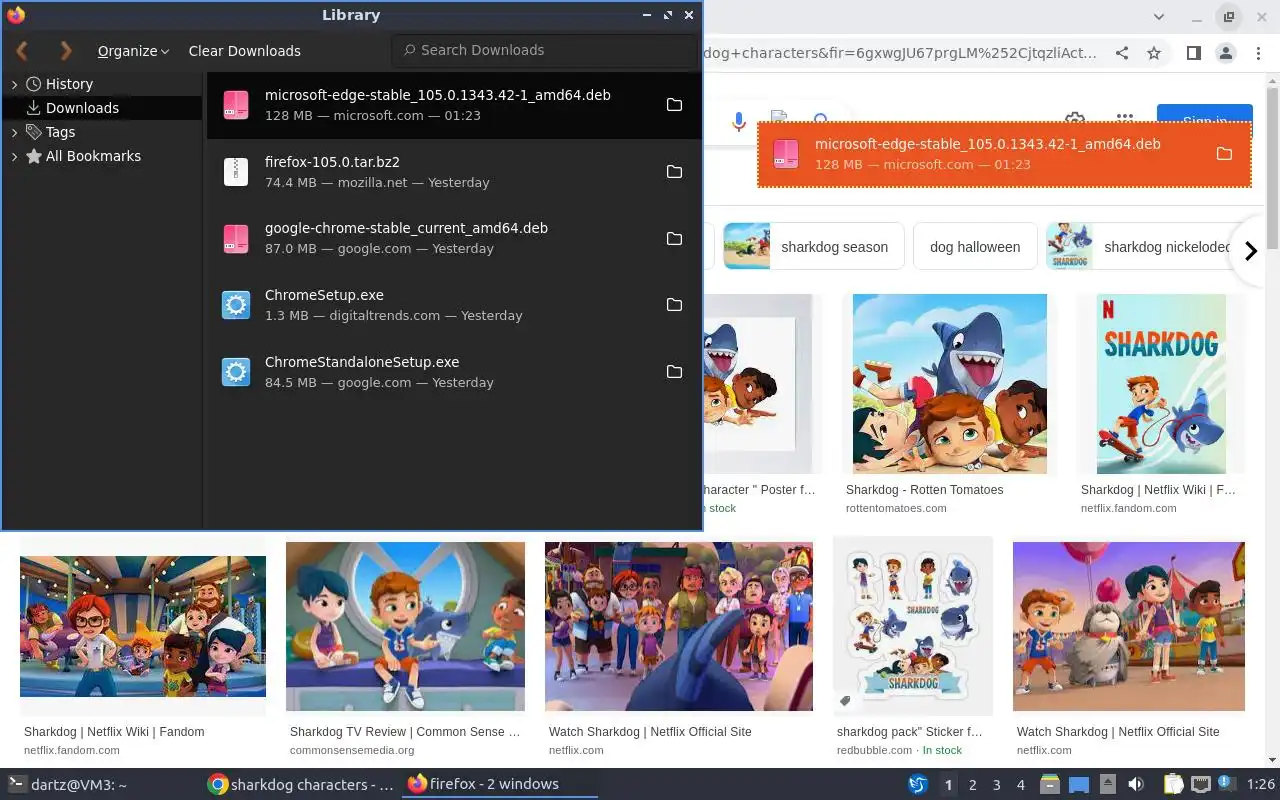Viewport: 1280px width, 800px height.
Task: Select firefox-105.0.tar.bz2 download entry
Action: (x=453, y=172)
